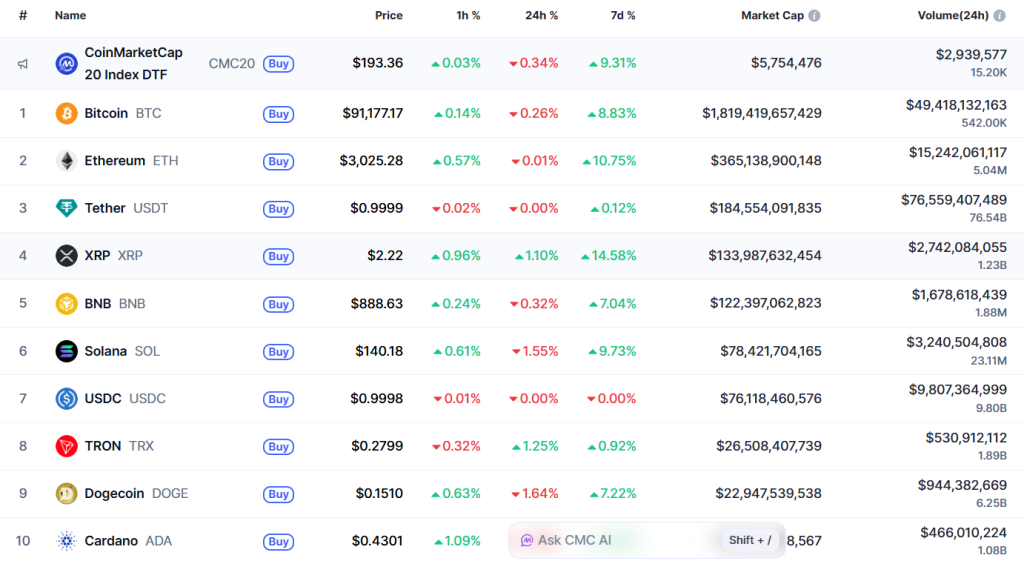The height and width of the screenshot is (561, 1024).
Task: Click the Volume(24h) info icon
Action: 1001,16
